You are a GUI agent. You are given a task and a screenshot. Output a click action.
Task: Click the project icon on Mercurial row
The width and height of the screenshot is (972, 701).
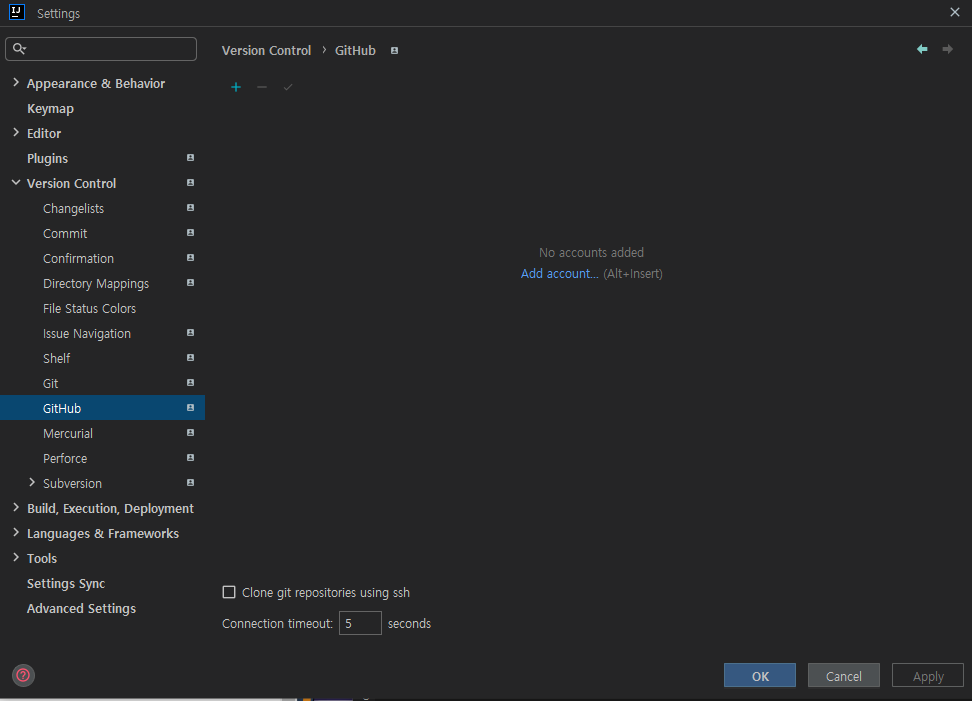point(190,433)
